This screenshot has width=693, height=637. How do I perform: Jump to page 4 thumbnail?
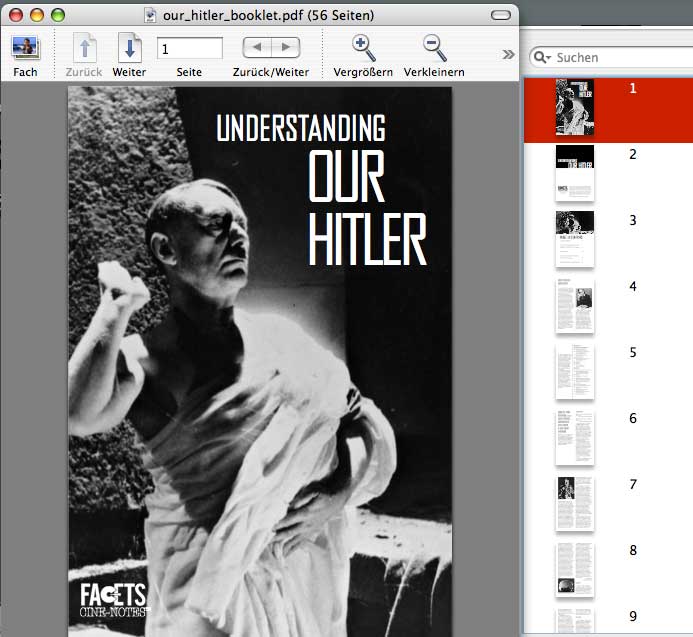point(575,305)
